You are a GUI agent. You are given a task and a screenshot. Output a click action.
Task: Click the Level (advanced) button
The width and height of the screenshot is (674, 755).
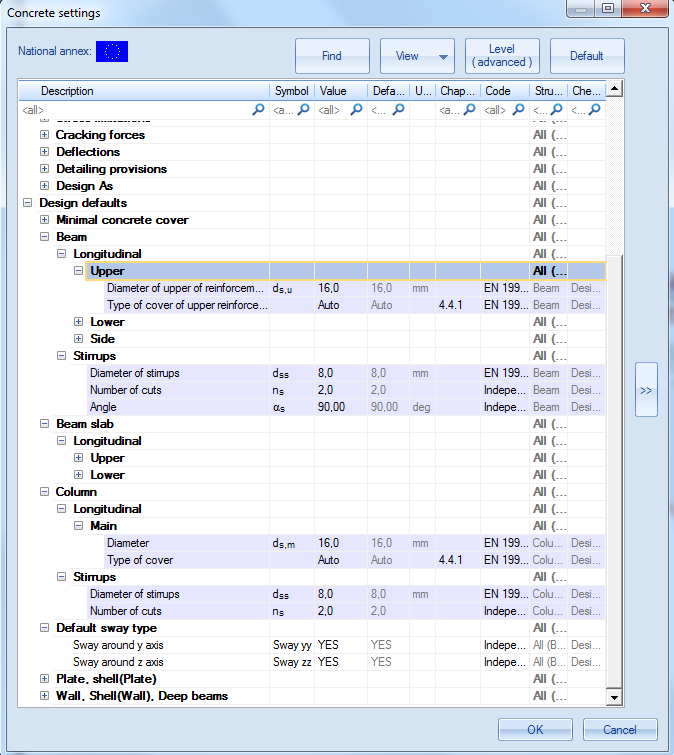click(502, 56)
